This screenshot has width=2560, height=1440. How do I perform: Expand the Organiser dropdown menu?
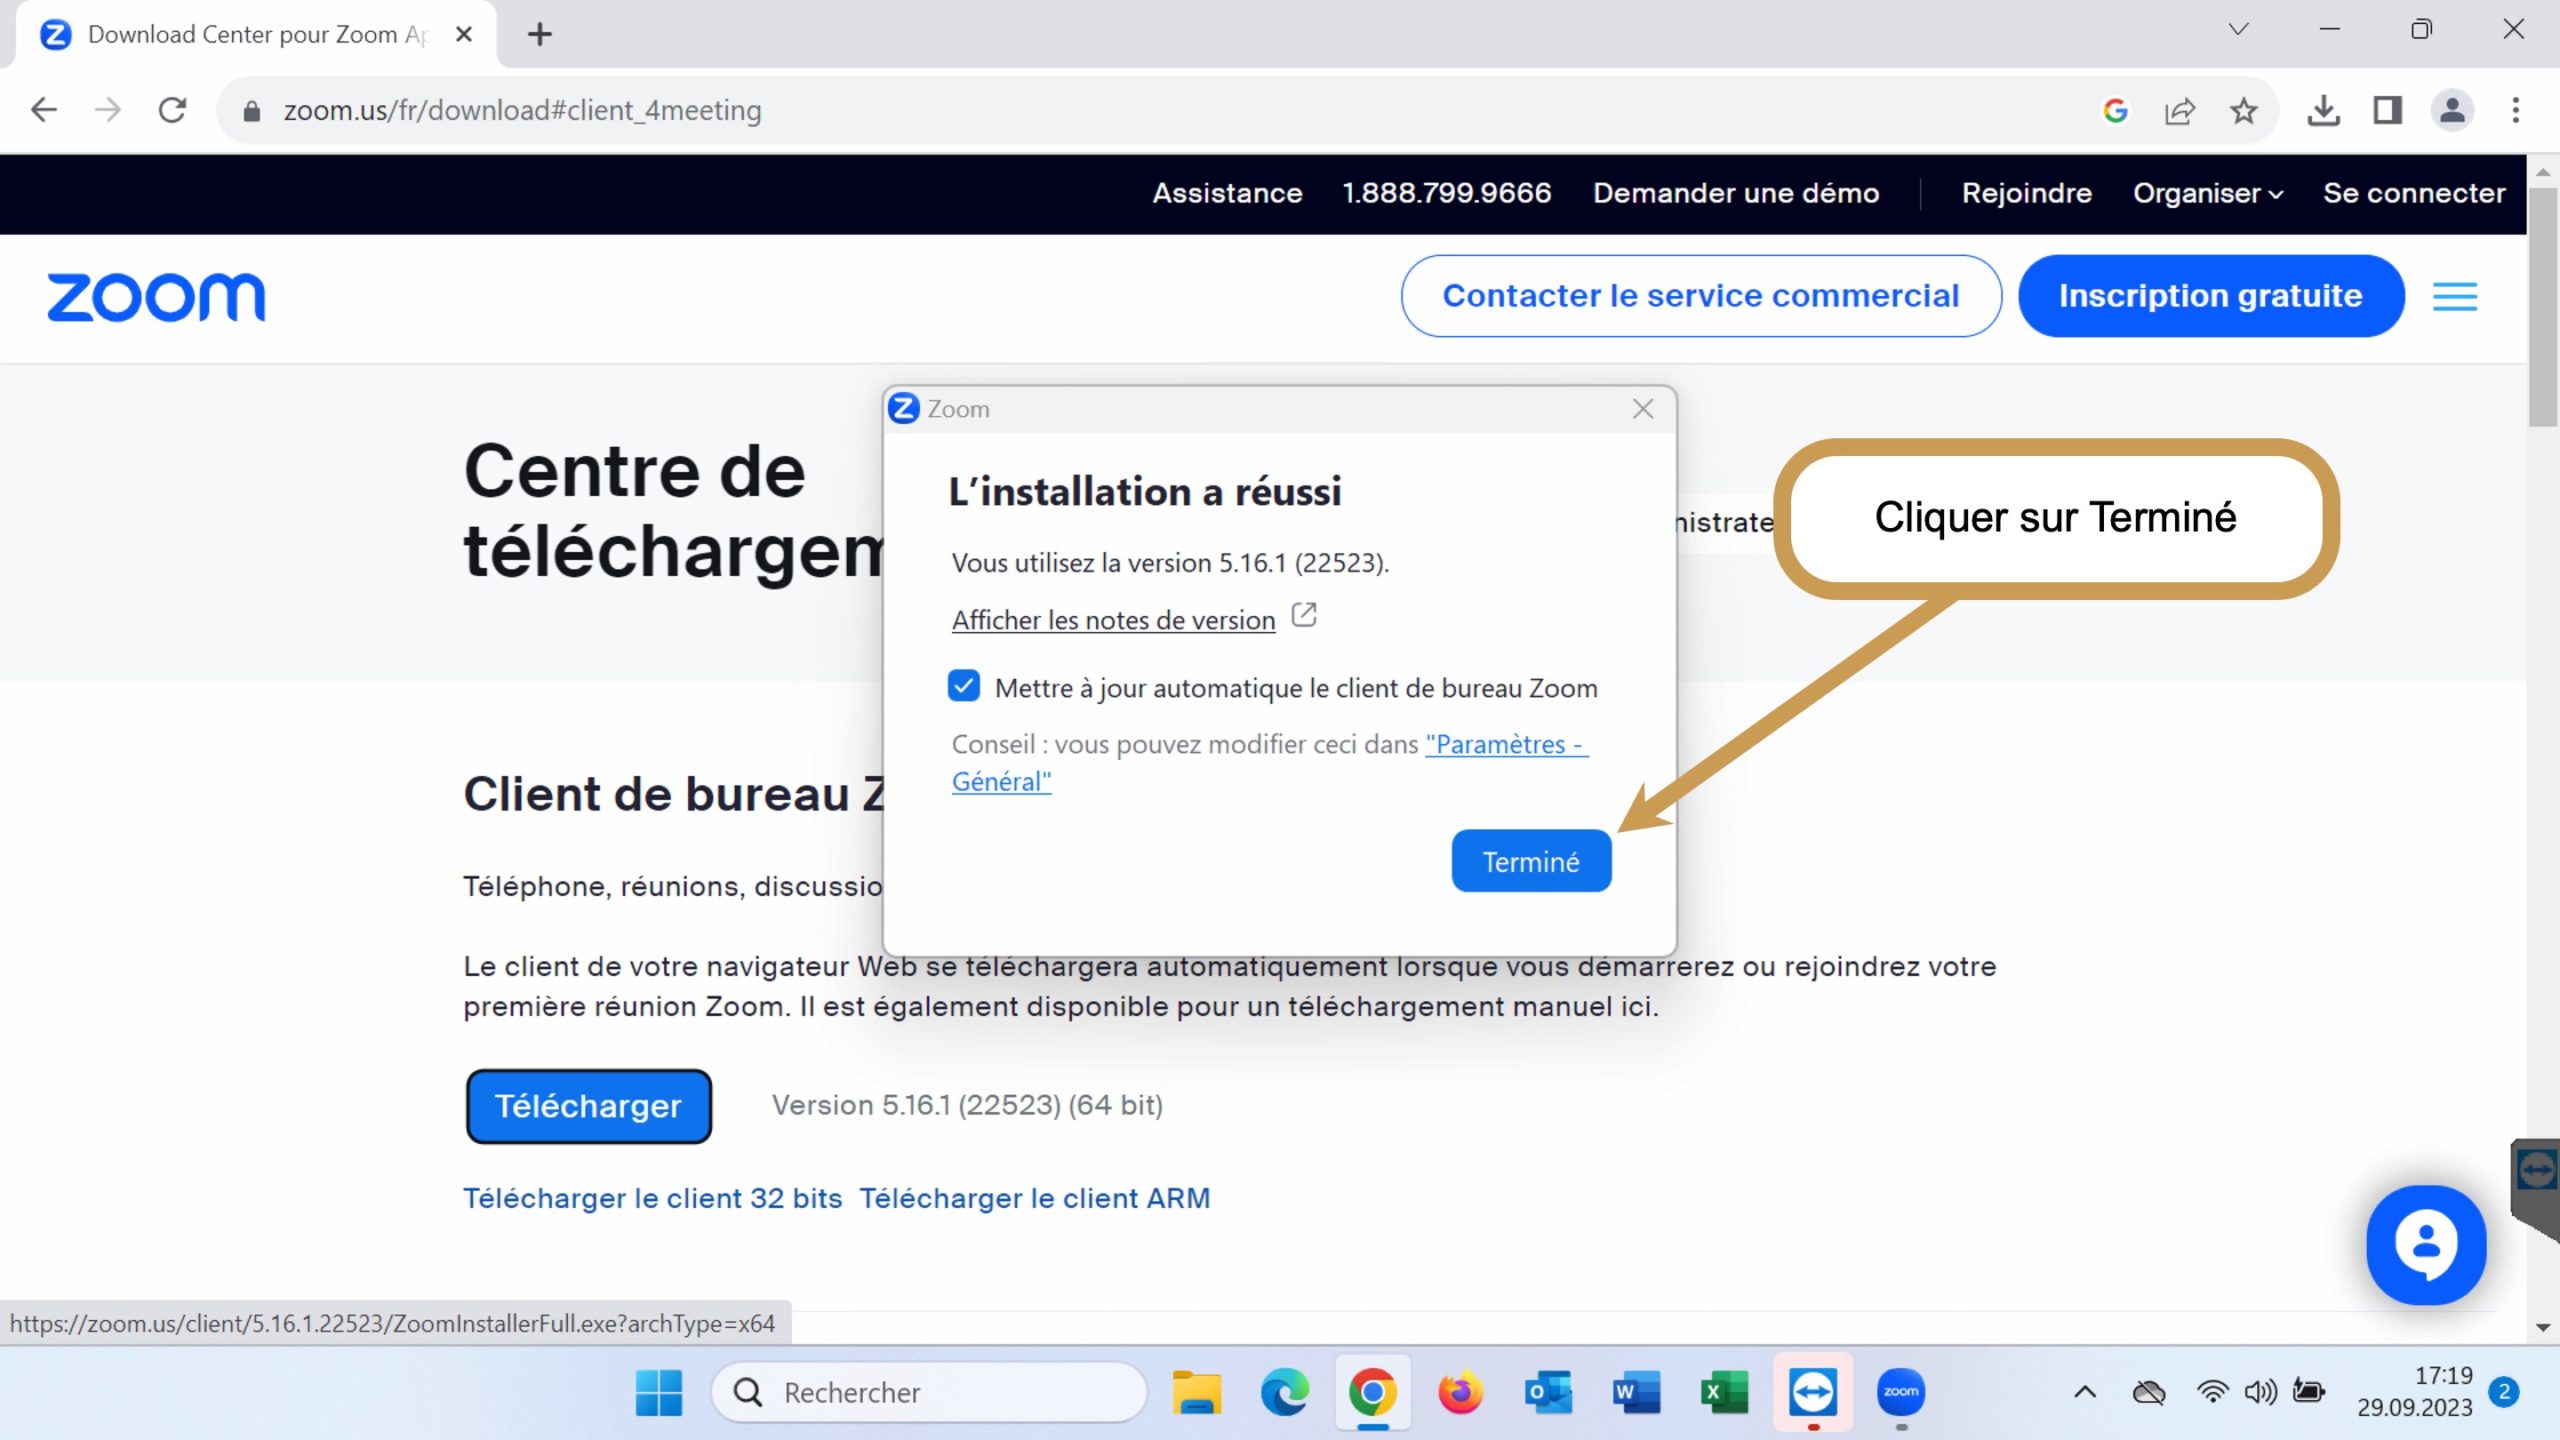pos(2207,193)
